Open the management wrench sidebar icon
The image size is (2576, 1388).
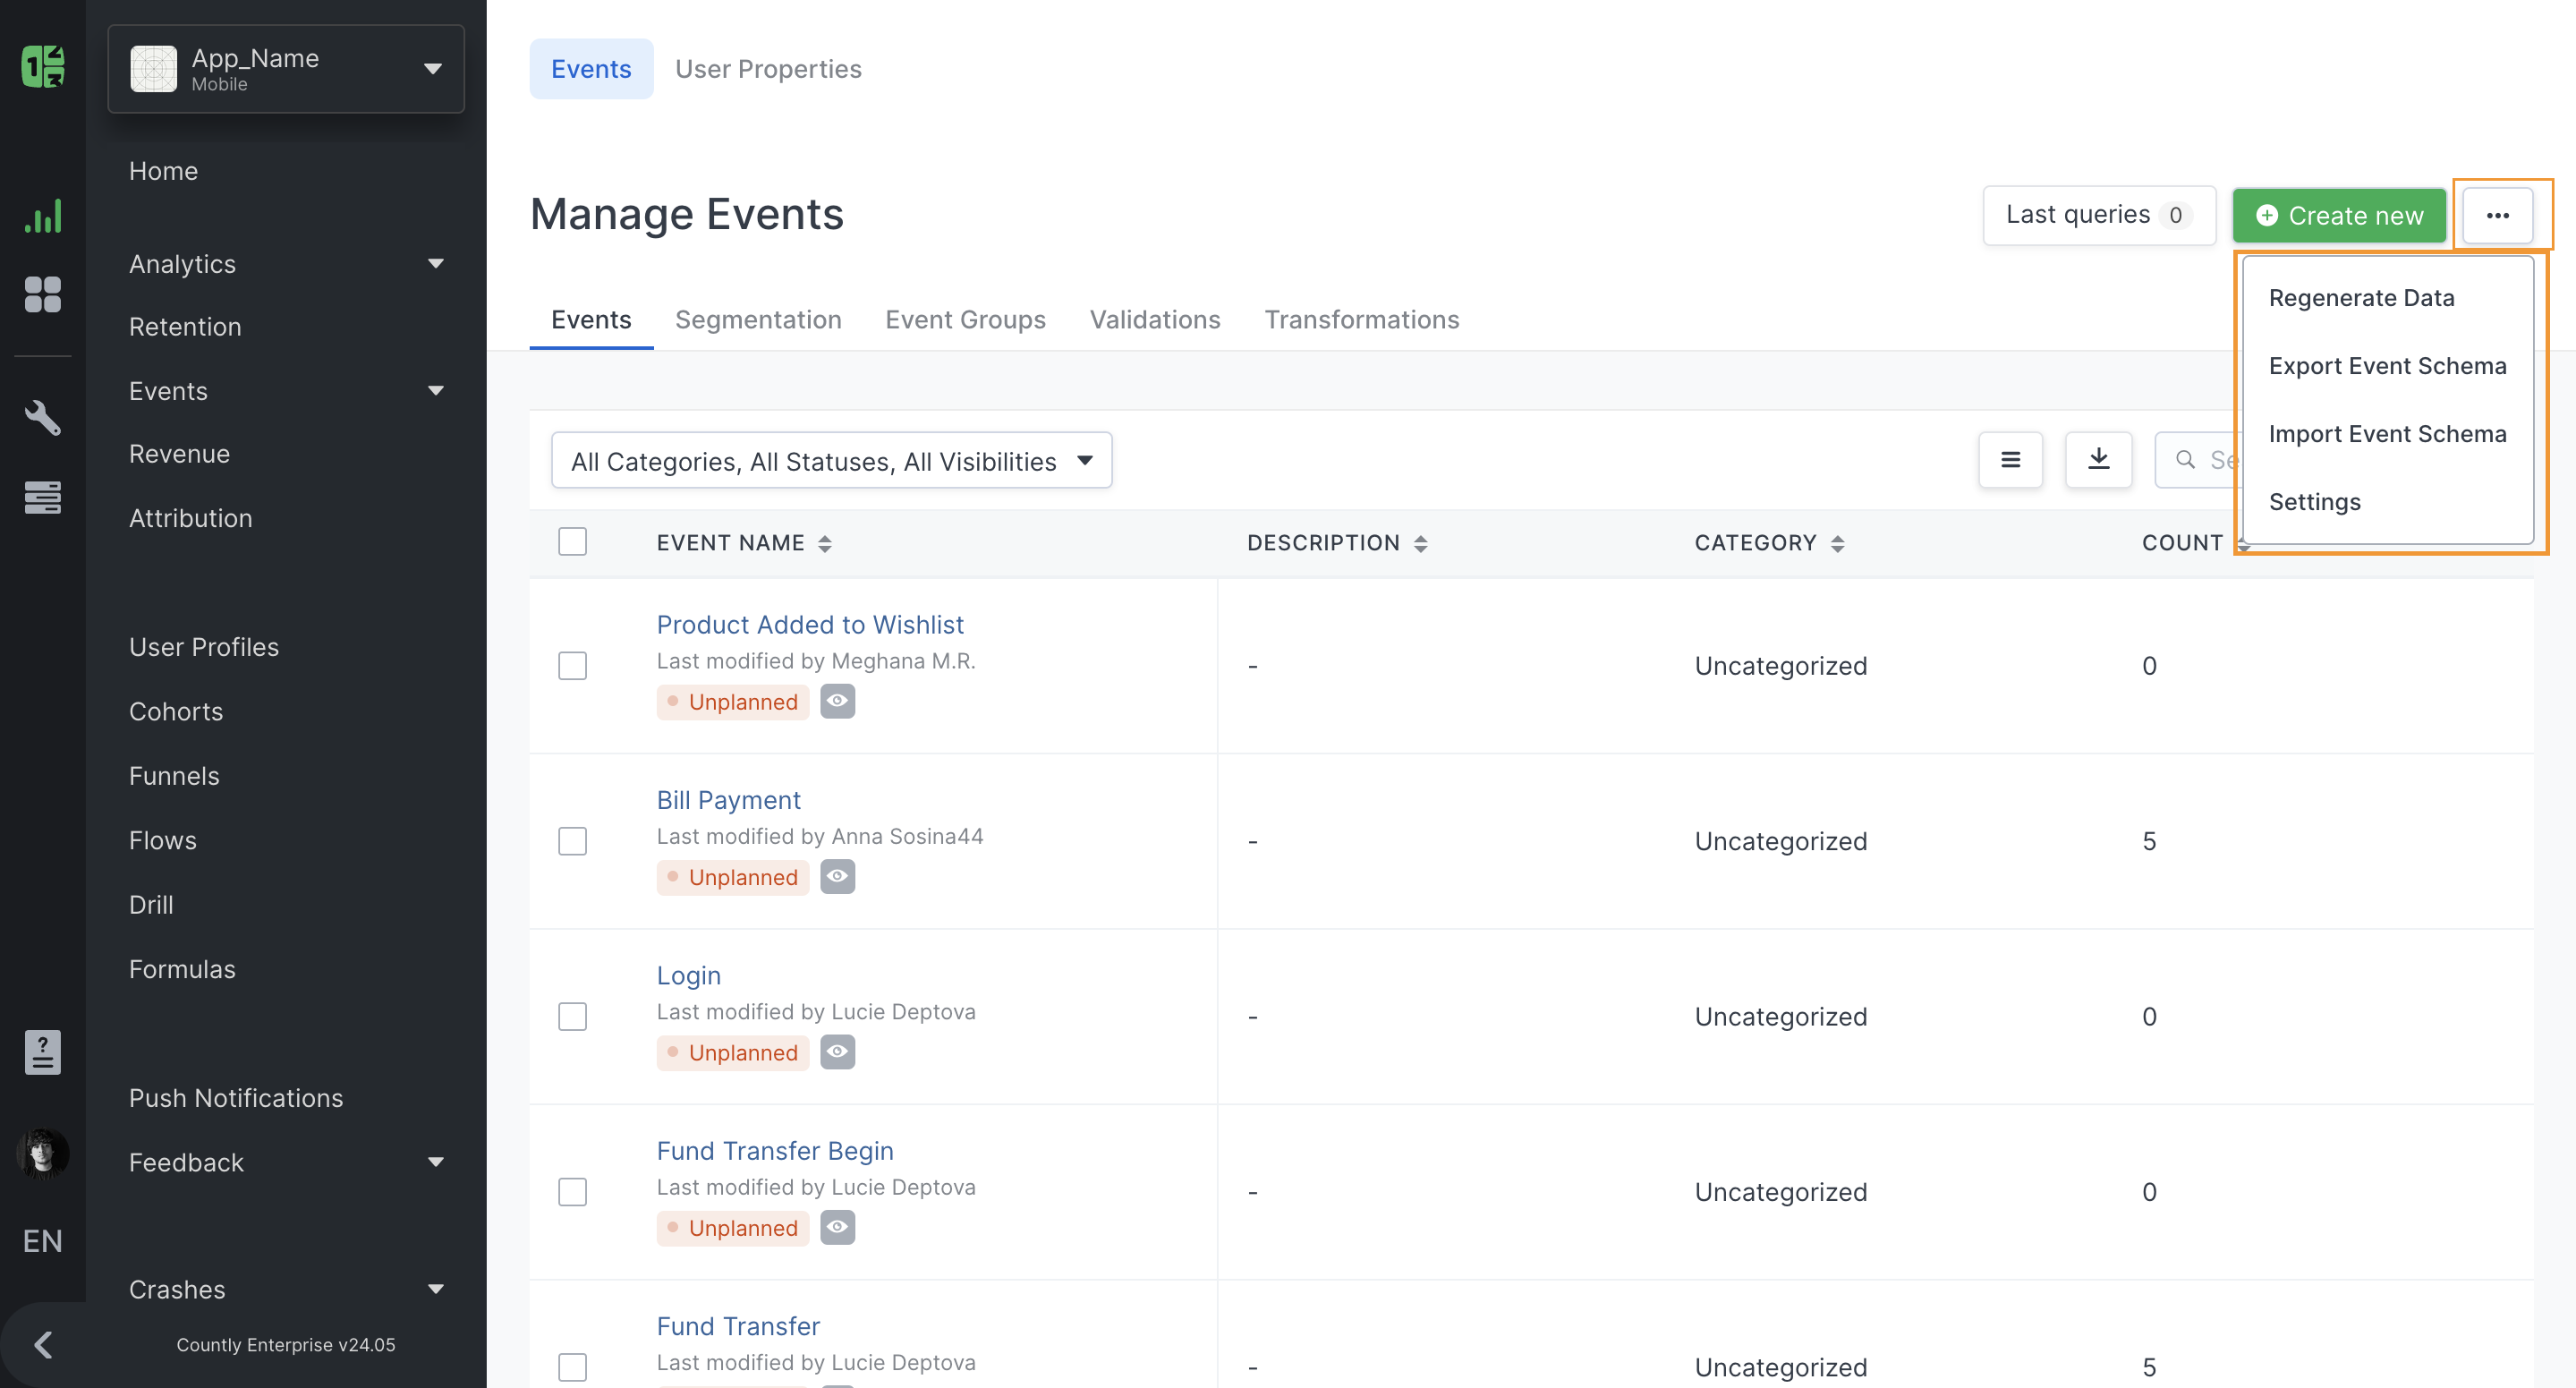[43, 417]
